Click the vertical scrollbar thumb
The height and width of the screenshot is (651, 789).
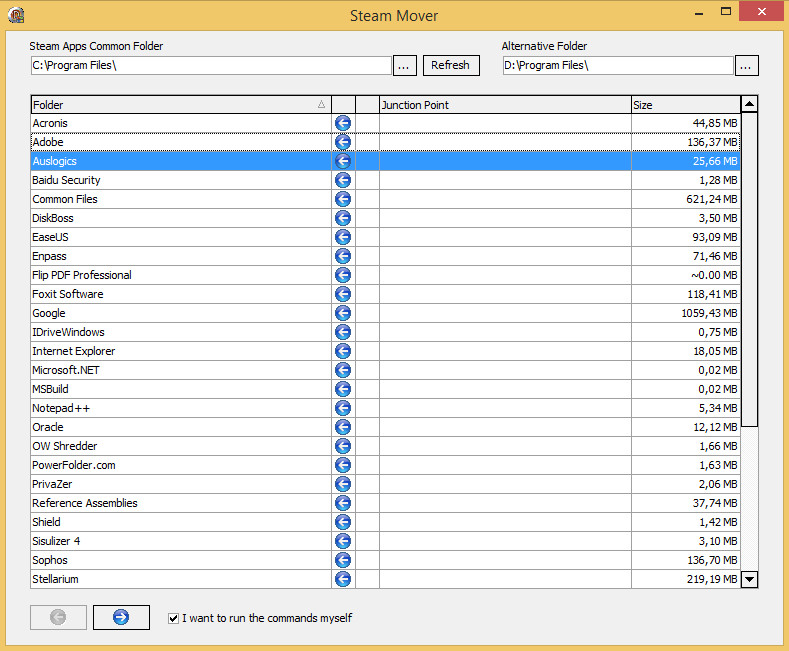pyautogui.click(x=749, y=270)
